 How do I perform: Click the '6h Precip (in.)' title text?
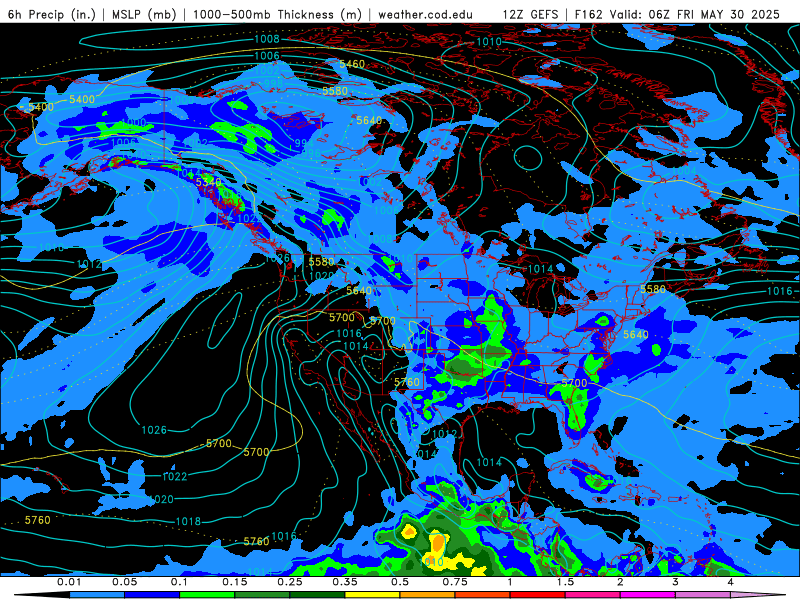tap(52, 14)
